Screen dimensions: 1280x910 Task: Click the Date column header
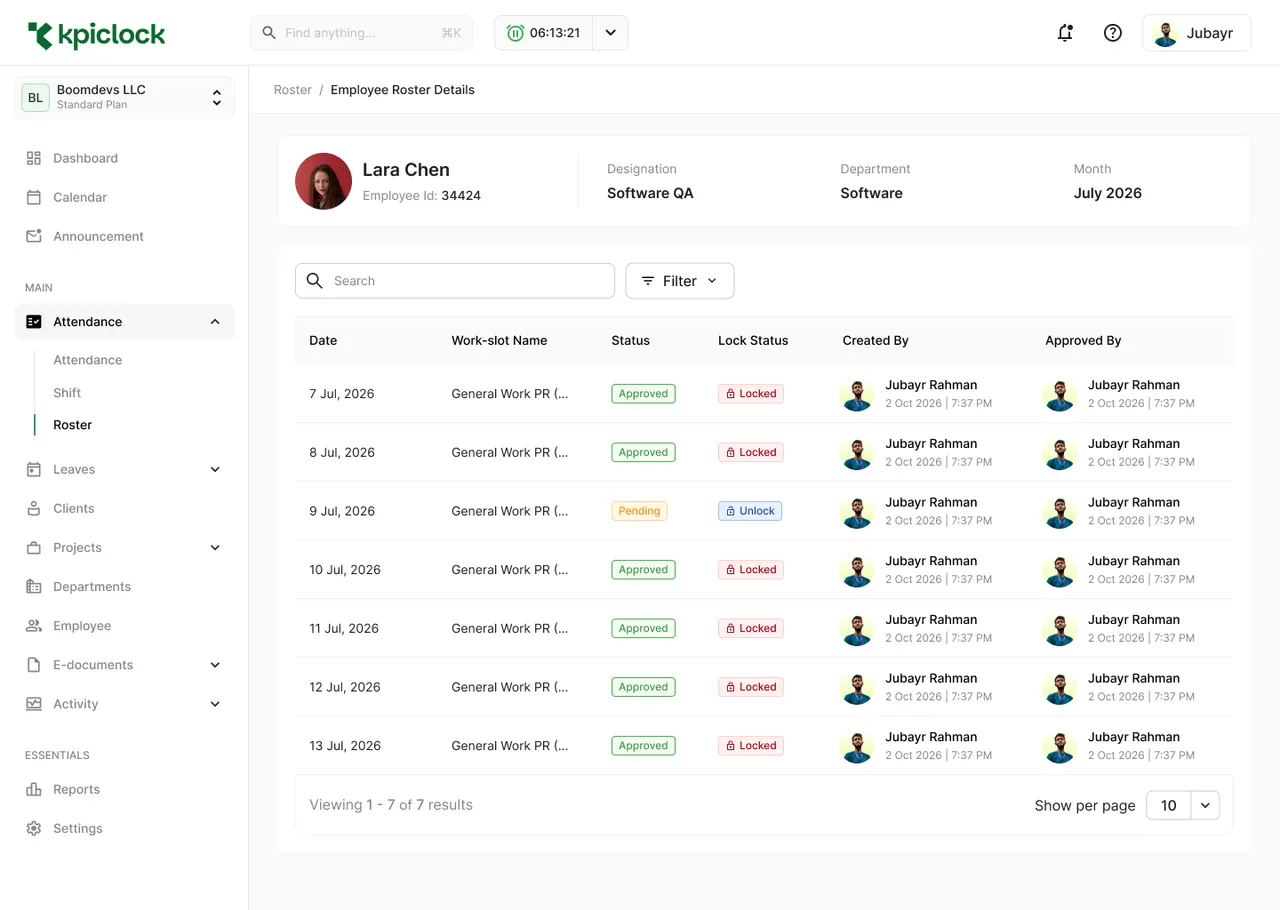tap(323, 341)
